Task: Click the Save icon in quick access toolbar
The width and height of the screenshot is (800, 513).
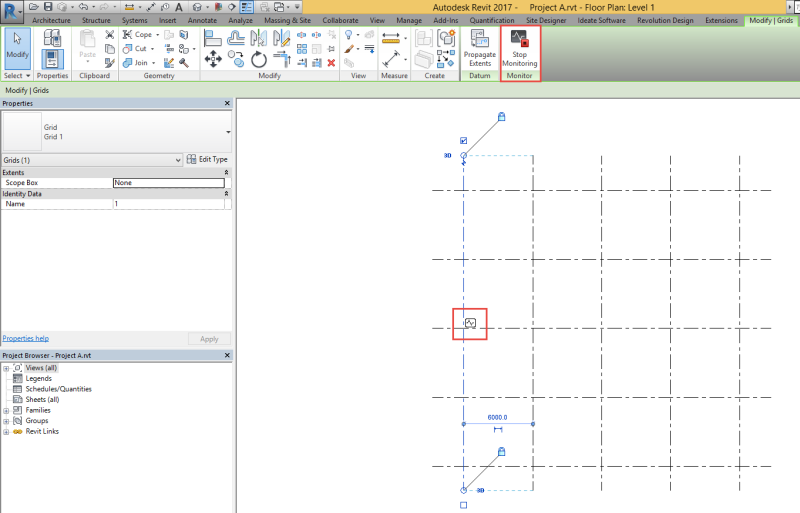Action: tap(48, 7)
